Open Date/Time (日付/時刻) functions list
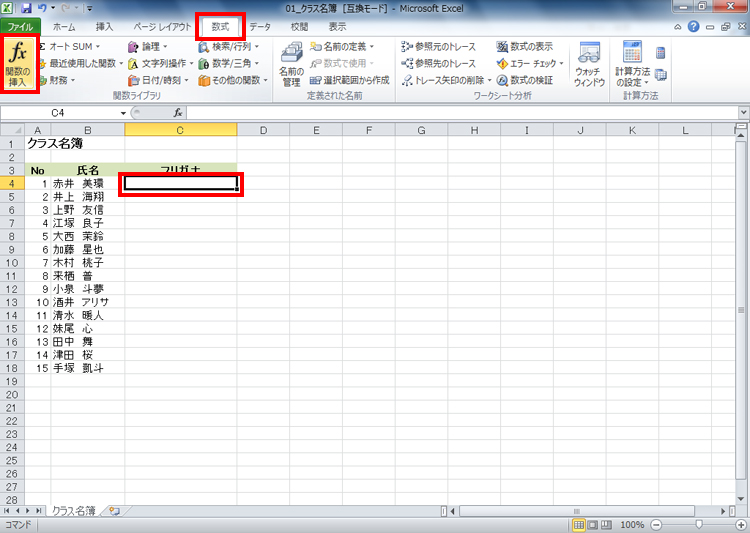Screen dimensions: 750x533 click(158, 80)
